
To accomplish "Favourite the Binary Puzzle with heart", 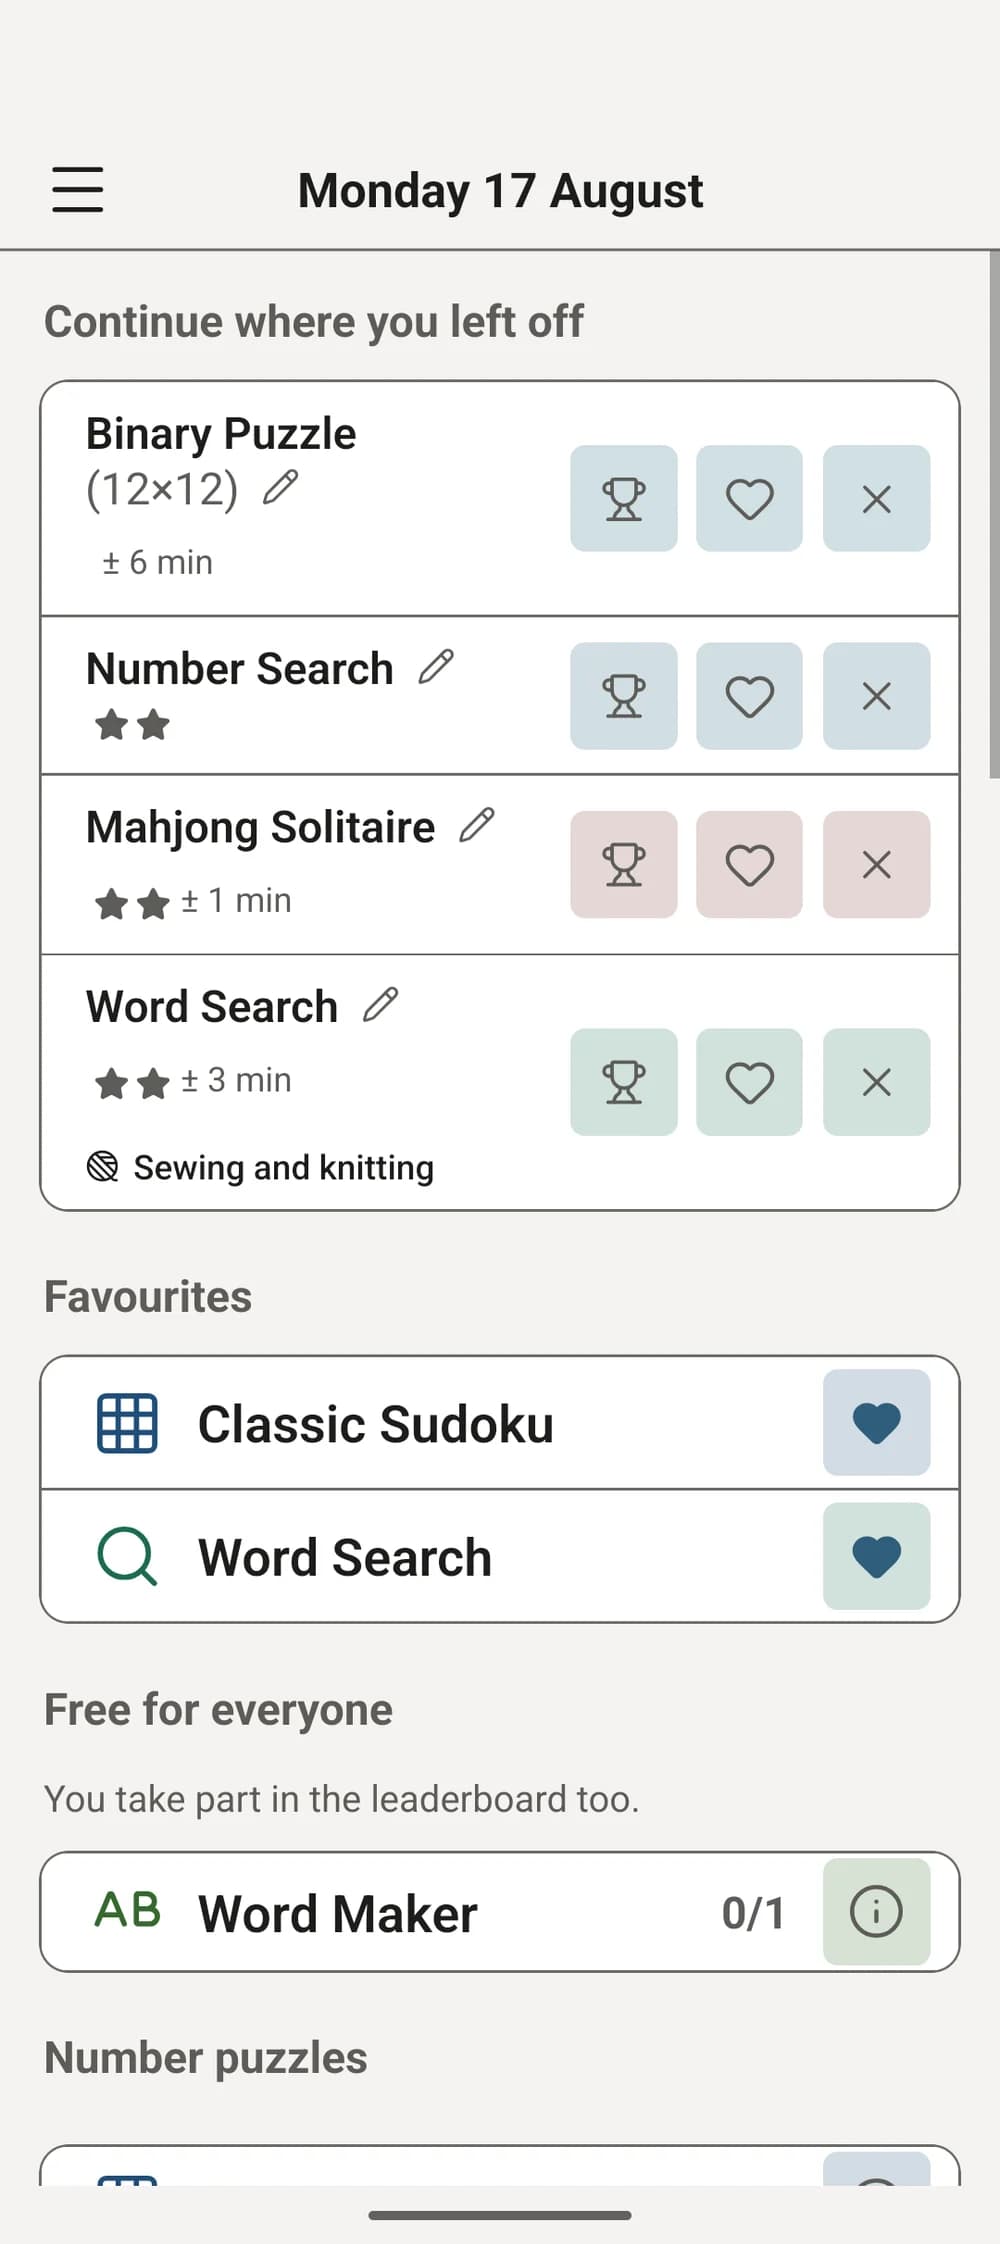I will [750, 498].
